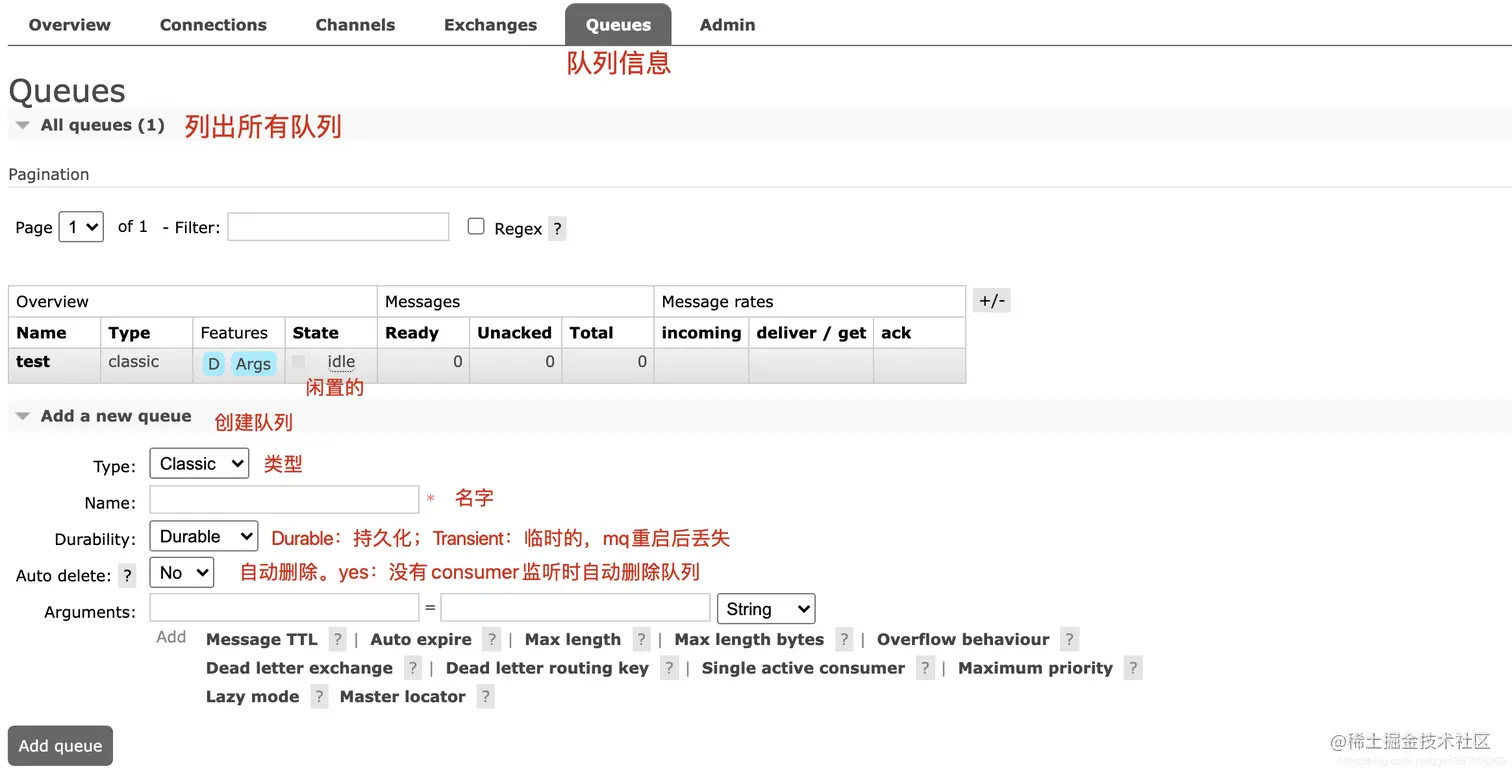Sort queues by State column

(x=315, y=333)
